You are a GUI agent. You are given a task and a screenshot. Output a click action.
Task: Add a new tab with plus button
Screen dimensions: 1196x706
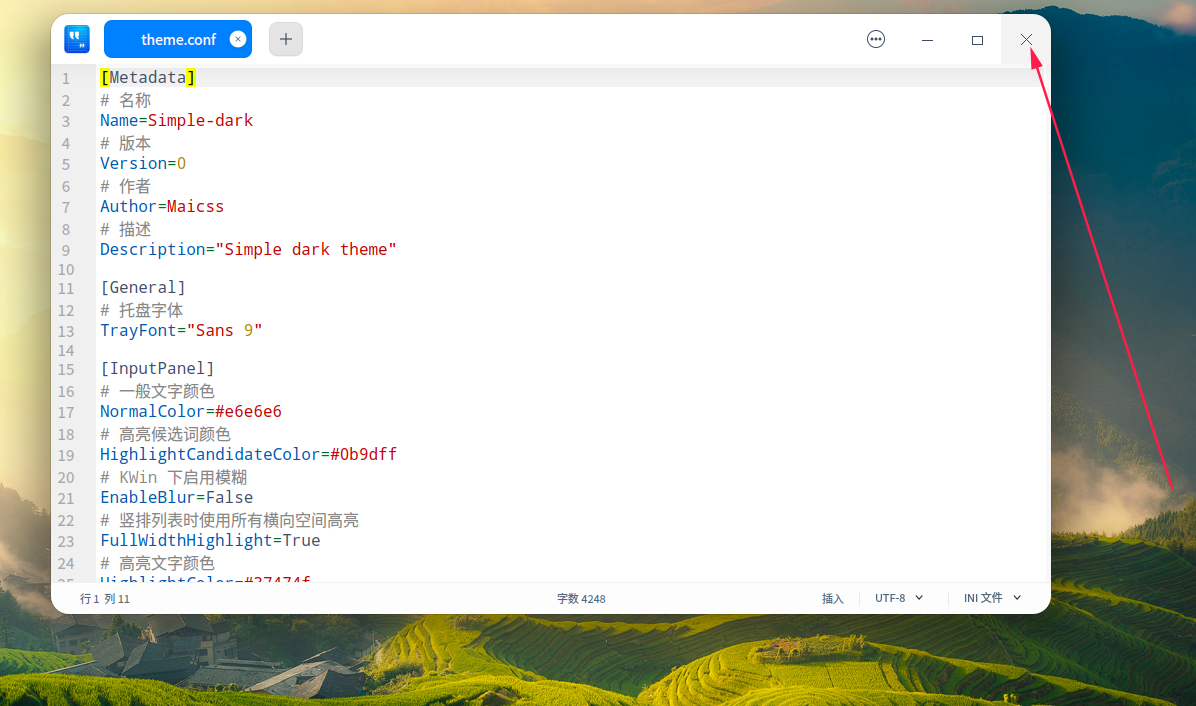pos(286,39)
